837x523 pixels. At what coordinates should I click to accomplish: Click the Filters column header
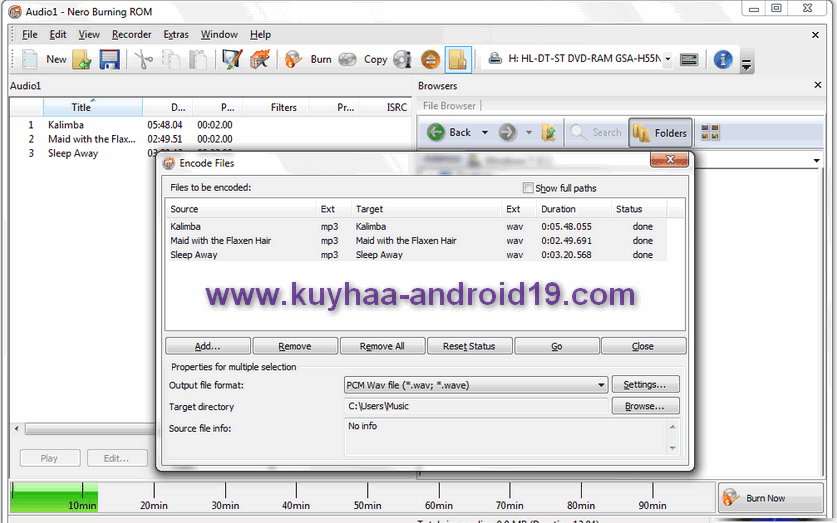coord(275,107)
